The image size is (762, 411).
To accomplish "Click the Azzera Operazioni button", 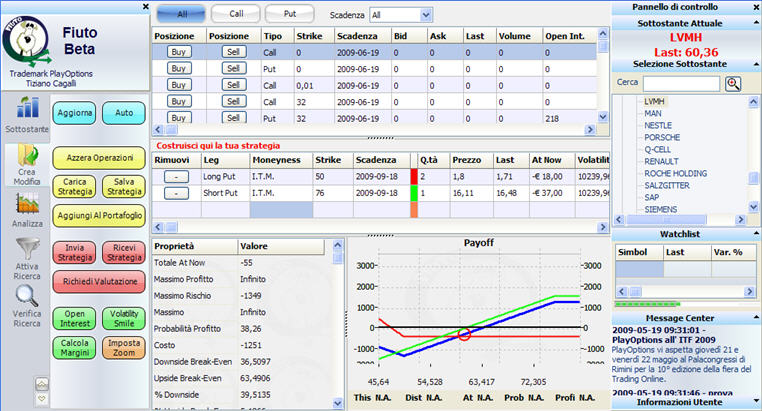I will point(99,158).
